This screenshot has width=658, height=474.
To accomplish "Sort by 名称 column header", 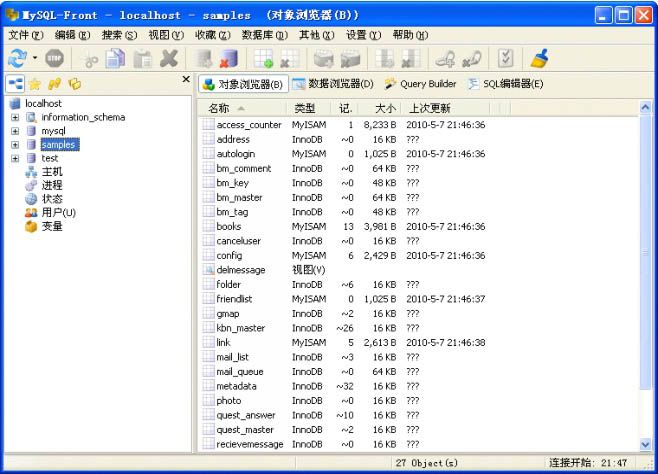I will [x=243, y=108].
